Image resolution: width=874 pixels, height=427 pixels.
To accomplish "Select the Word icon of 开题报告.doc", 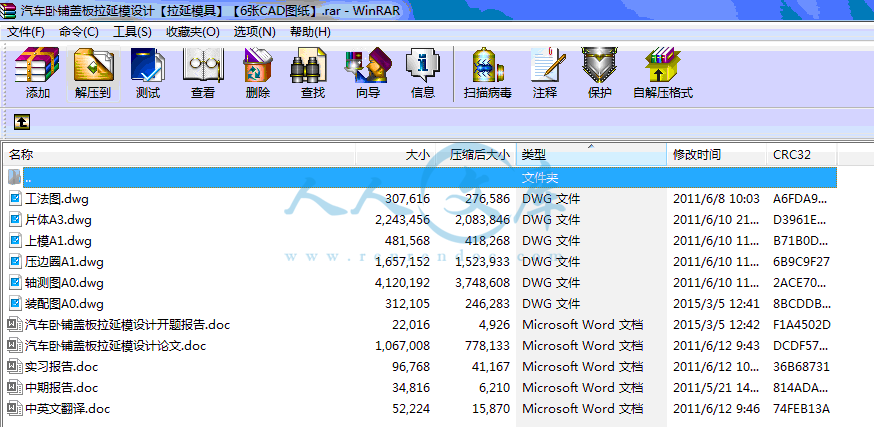I will (14, 324).
